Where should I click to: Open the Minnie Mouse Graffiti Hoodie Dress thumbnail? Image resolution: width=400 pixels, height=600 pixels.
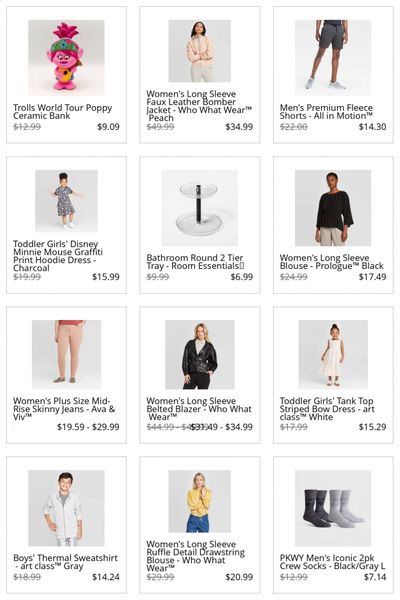coord(66,201)
